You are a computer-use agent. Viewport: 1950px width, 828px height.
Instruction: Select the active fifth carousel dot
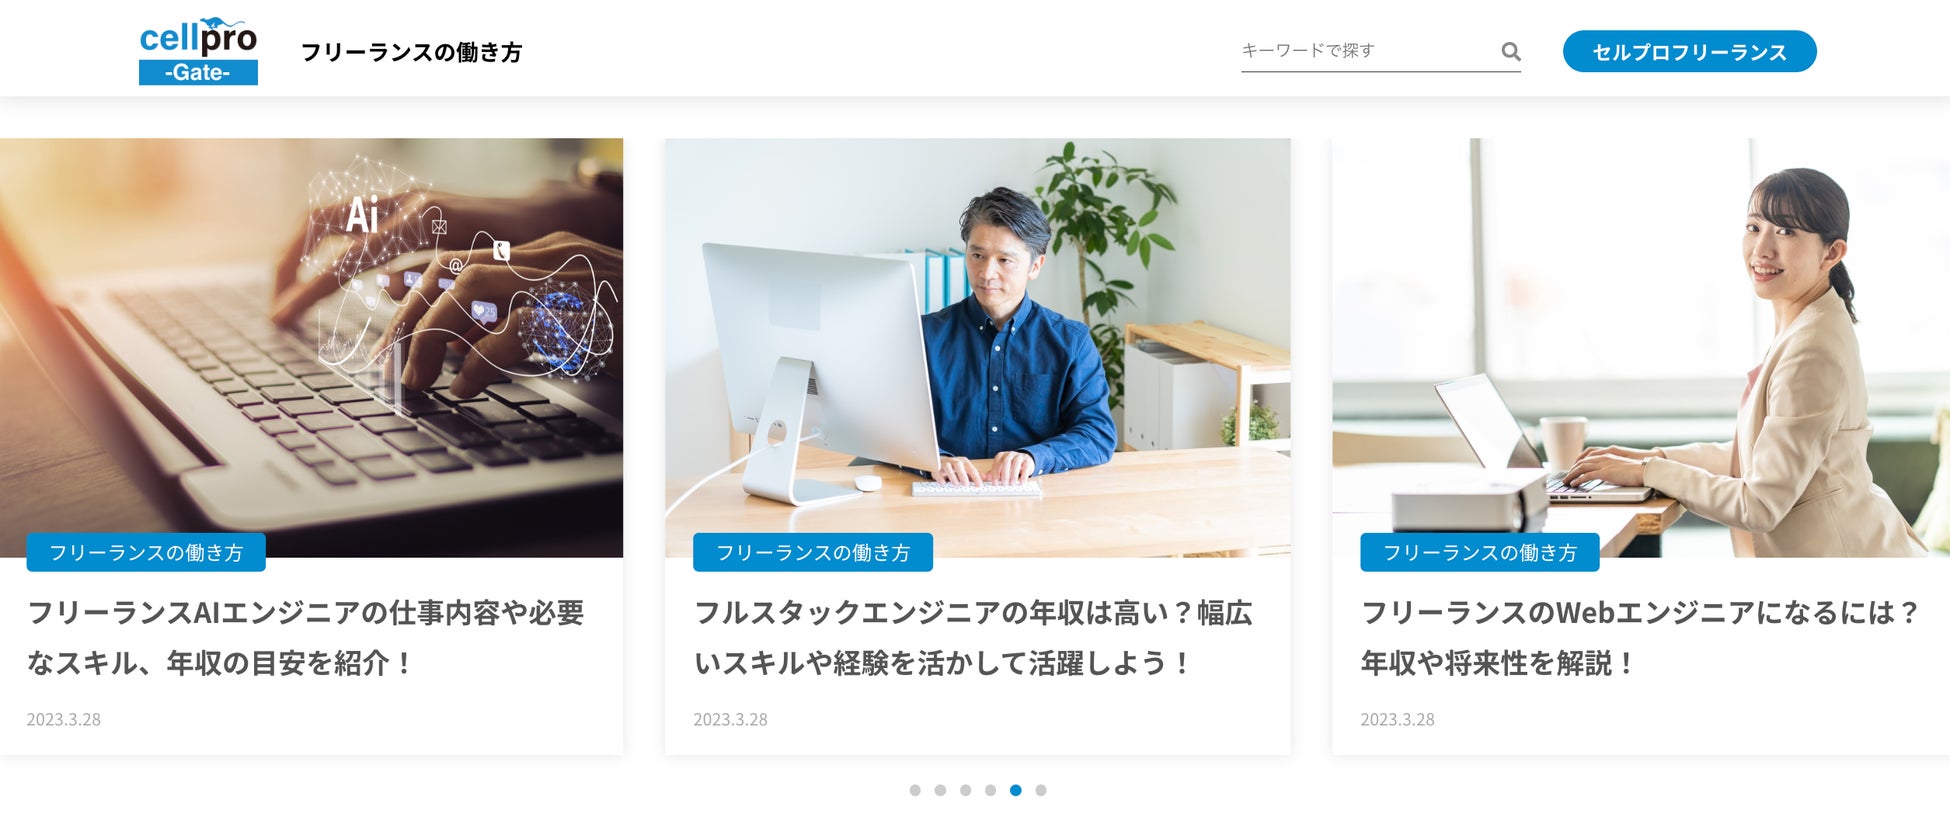(1015, 790)
